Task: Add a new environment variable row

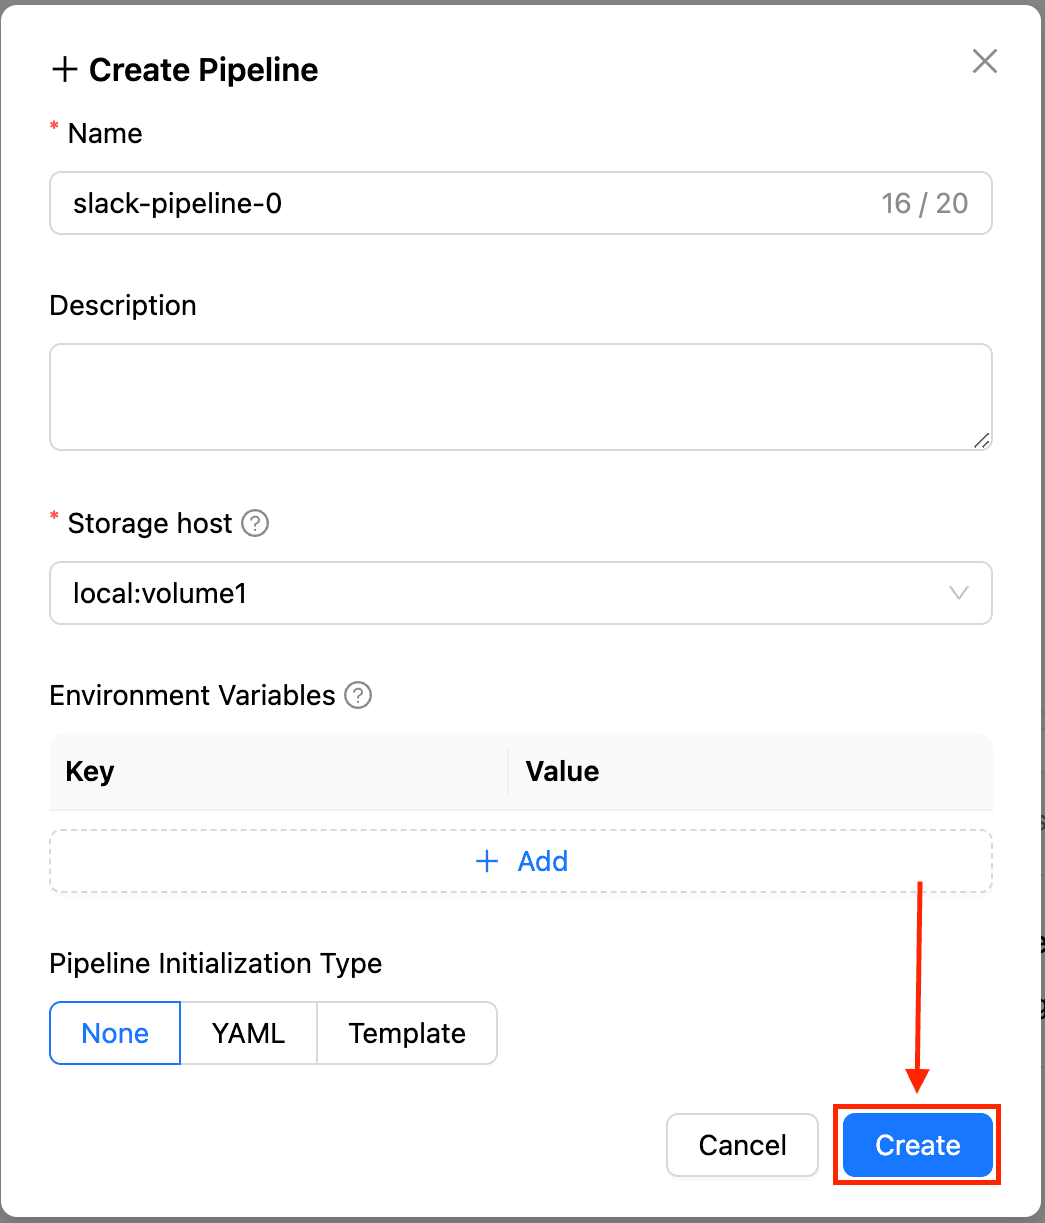Action: (x=521, y=861)
